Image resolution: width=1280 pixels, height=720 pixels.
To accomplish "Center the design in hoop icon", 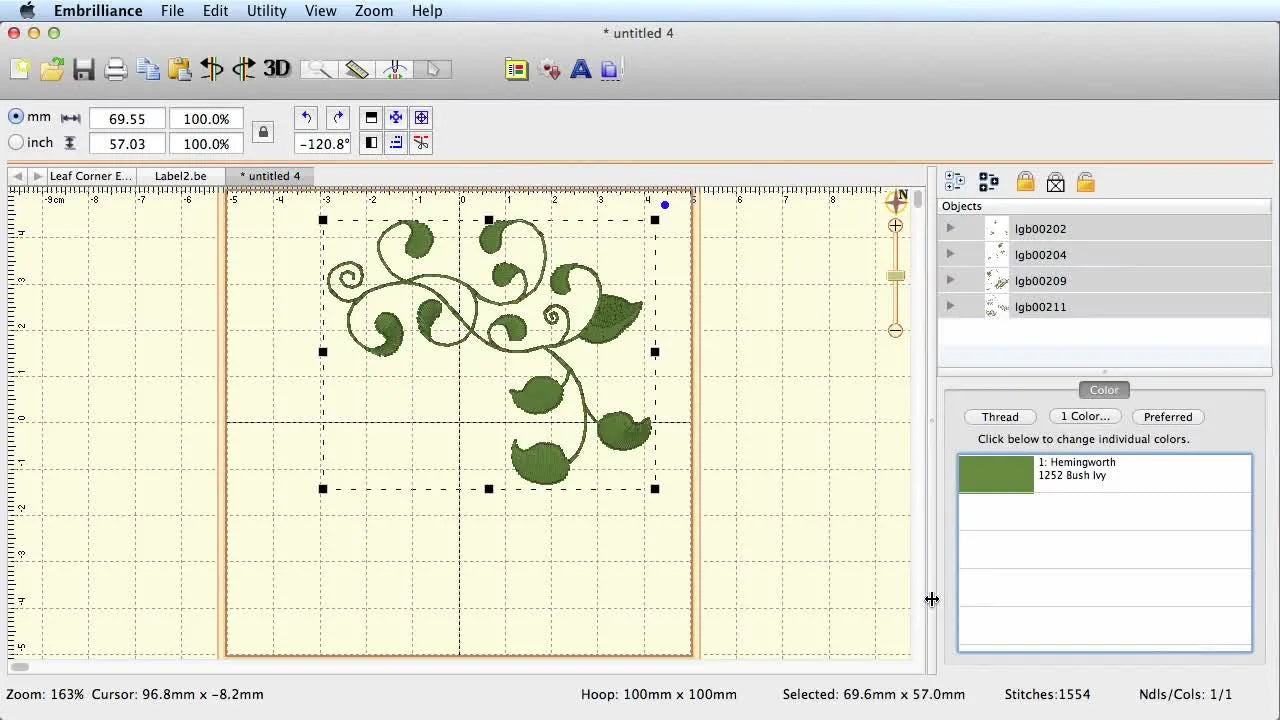I will [396, 117].
